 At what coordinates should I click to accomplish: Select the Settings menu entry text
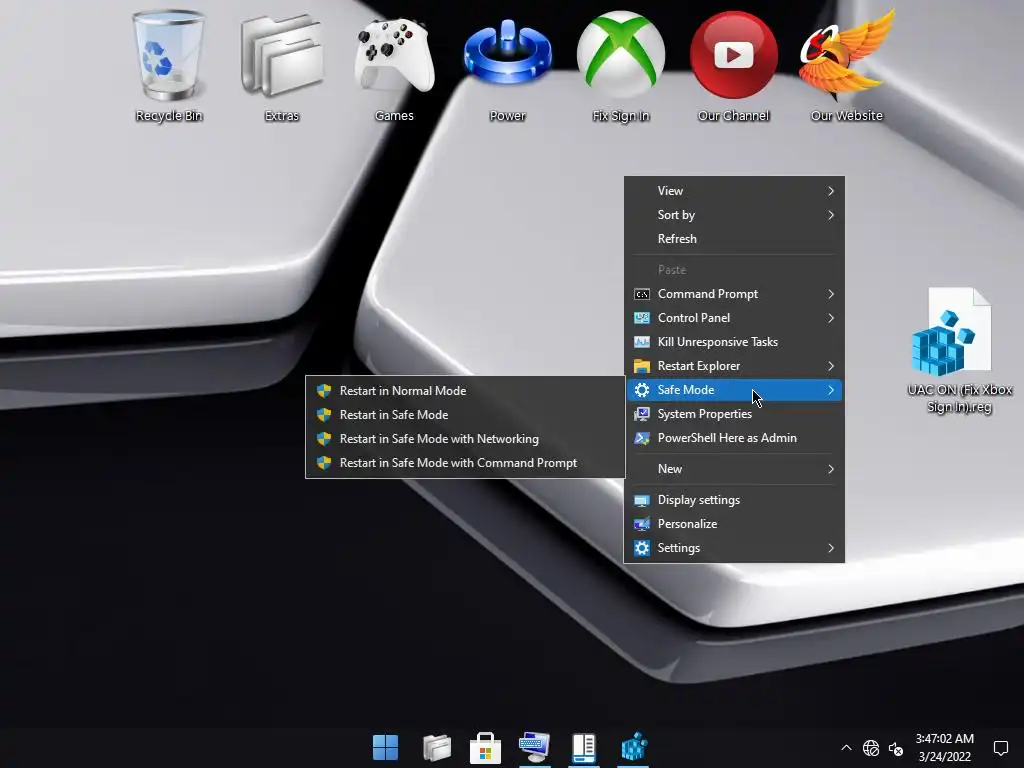[679, 548]
